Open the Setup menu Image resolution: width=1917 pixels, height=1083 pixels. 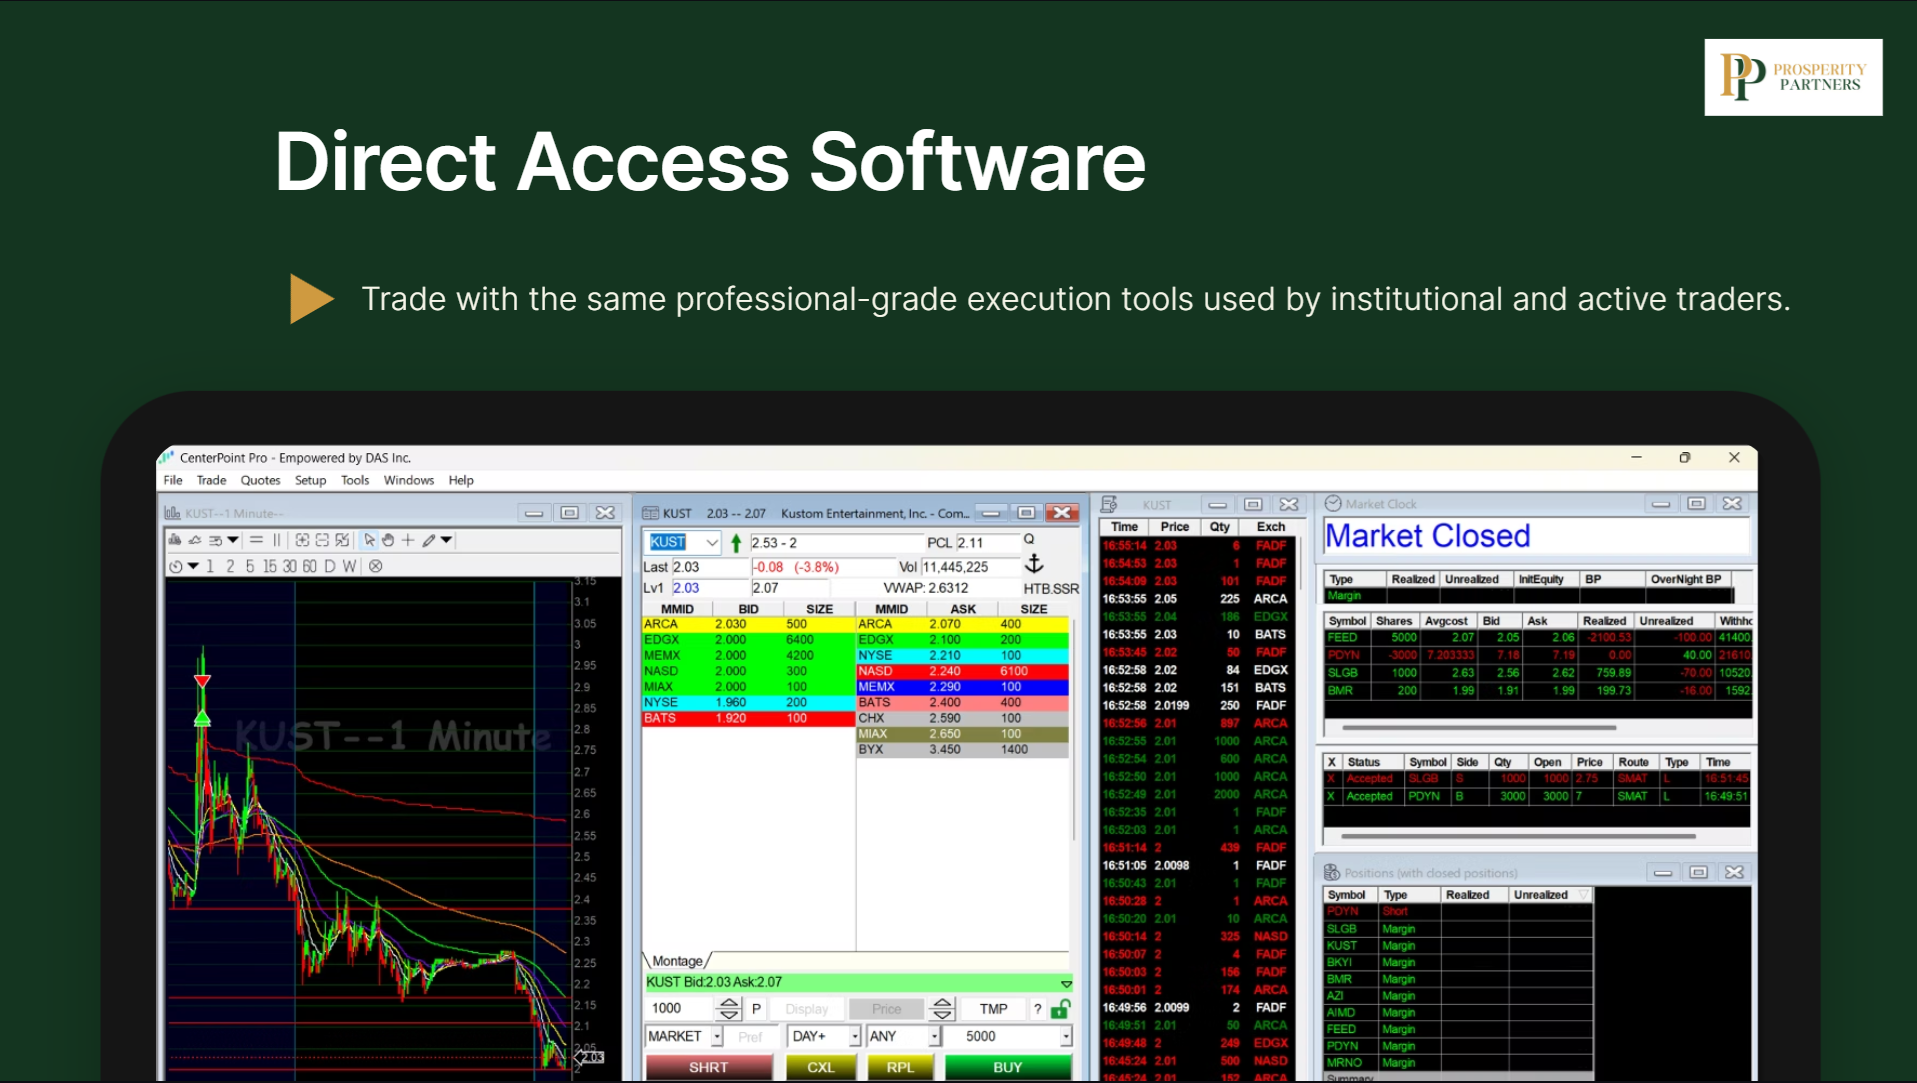coord(310,480)
